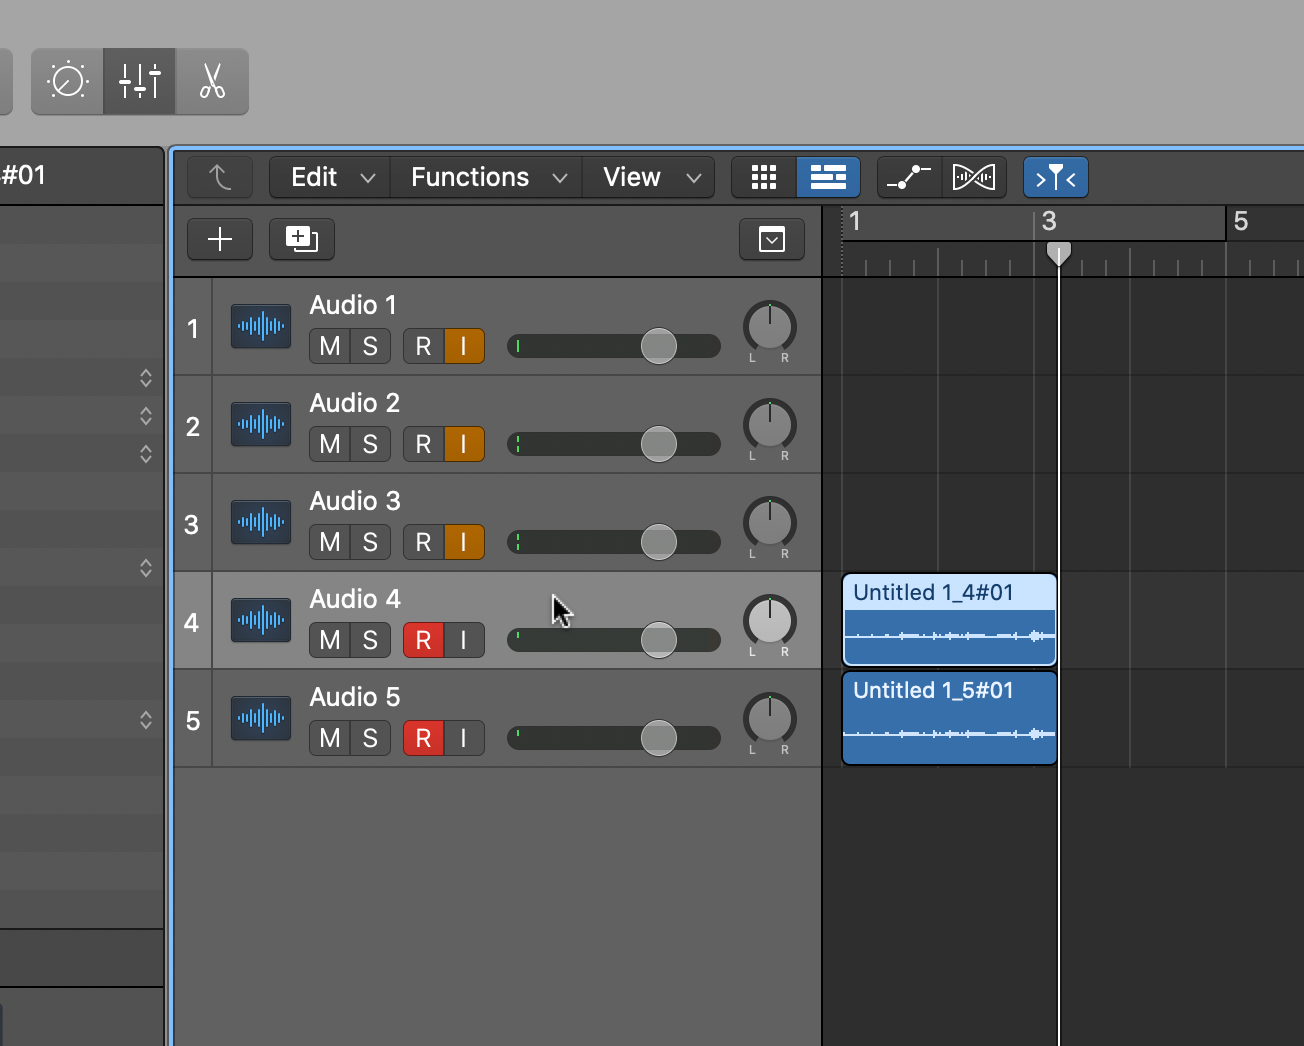The image size is (1304, 1046).
Task: Record-enable the Audio 2 track
Action: (x=424, y=444)
